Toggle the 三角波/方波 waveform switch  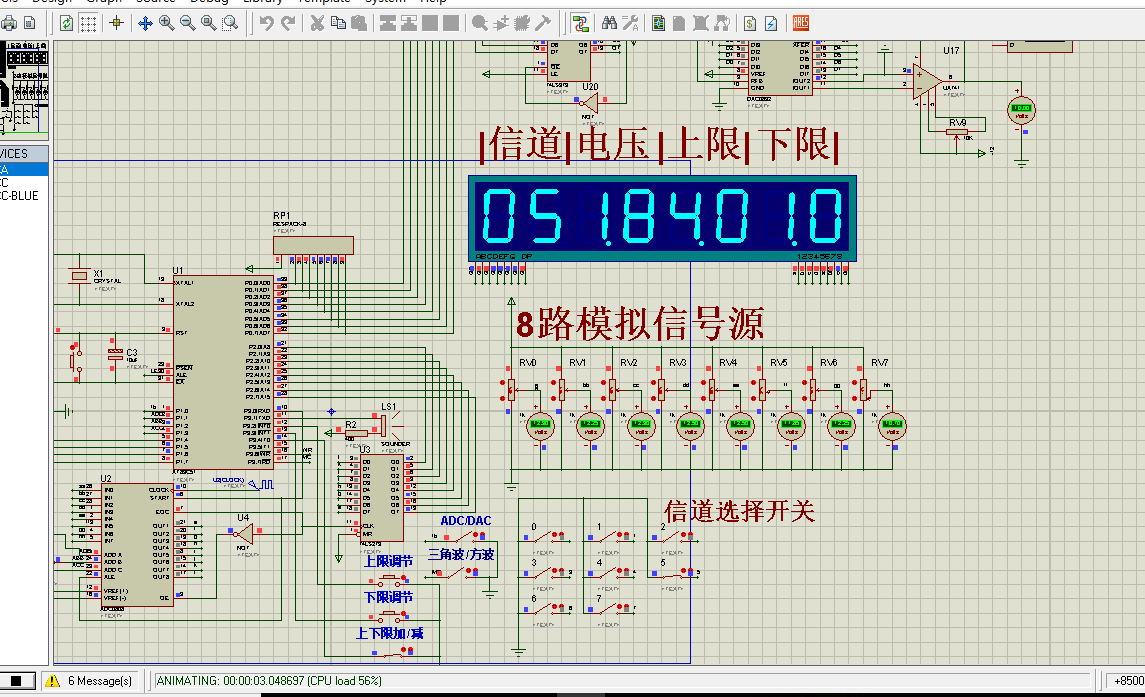(457, 573)
